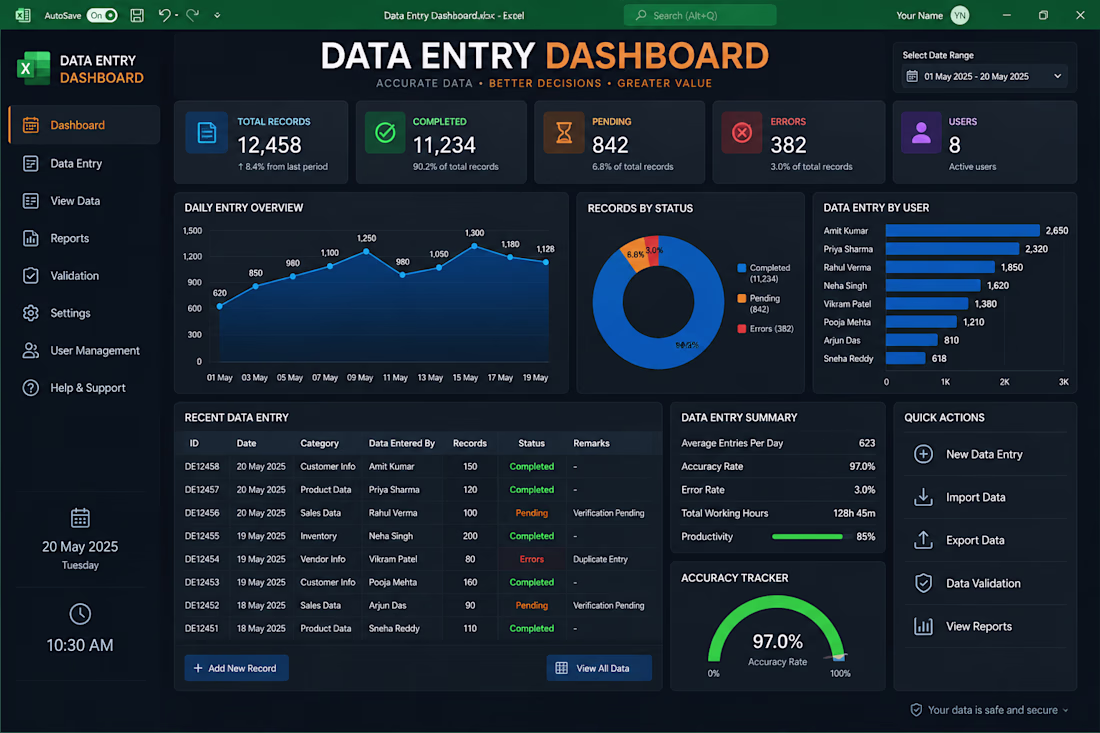Open the Dashboard sidebar item

85,125
